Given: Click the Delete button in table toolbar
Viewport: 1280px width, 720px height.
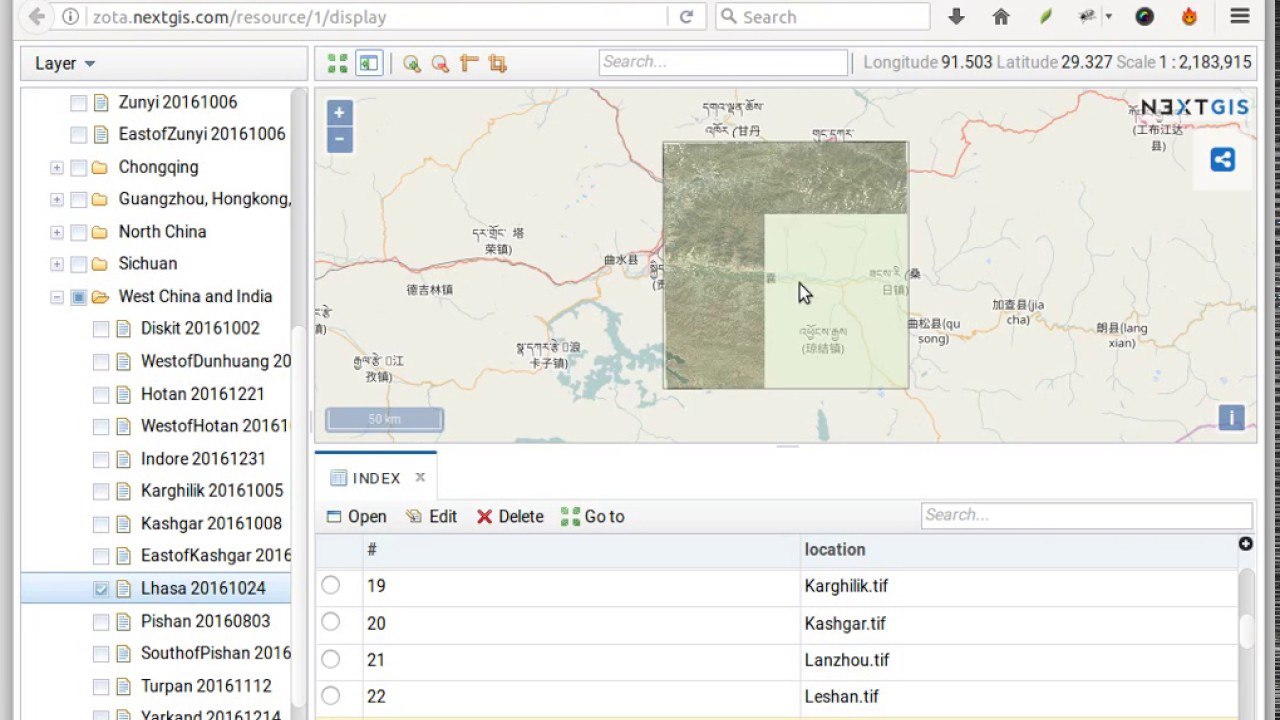Looking at the screenshot, I should click(510, 516).
